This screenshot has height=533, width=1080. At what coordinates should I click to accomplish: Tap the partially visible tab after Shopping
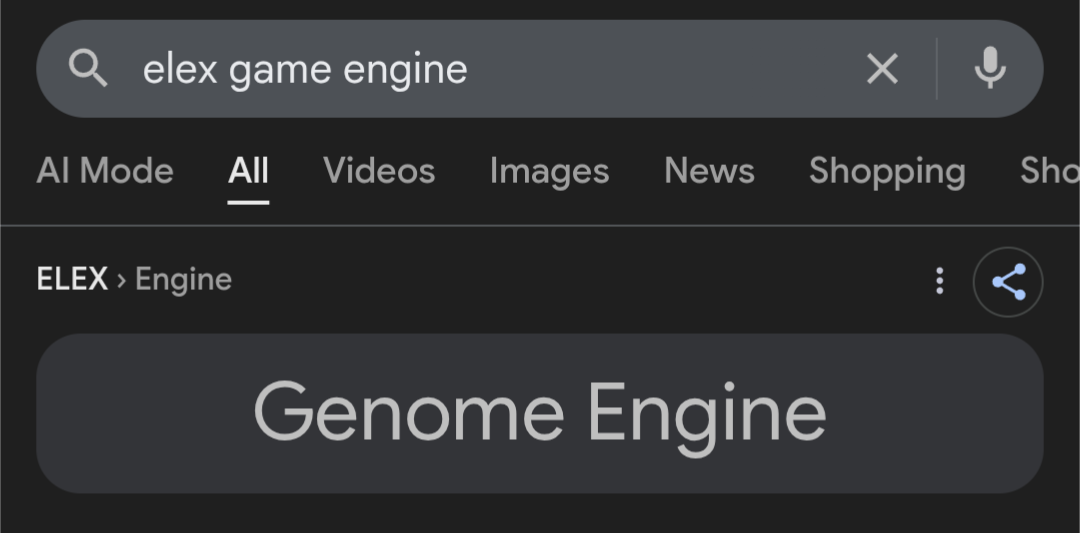(x=1049, y=171)
